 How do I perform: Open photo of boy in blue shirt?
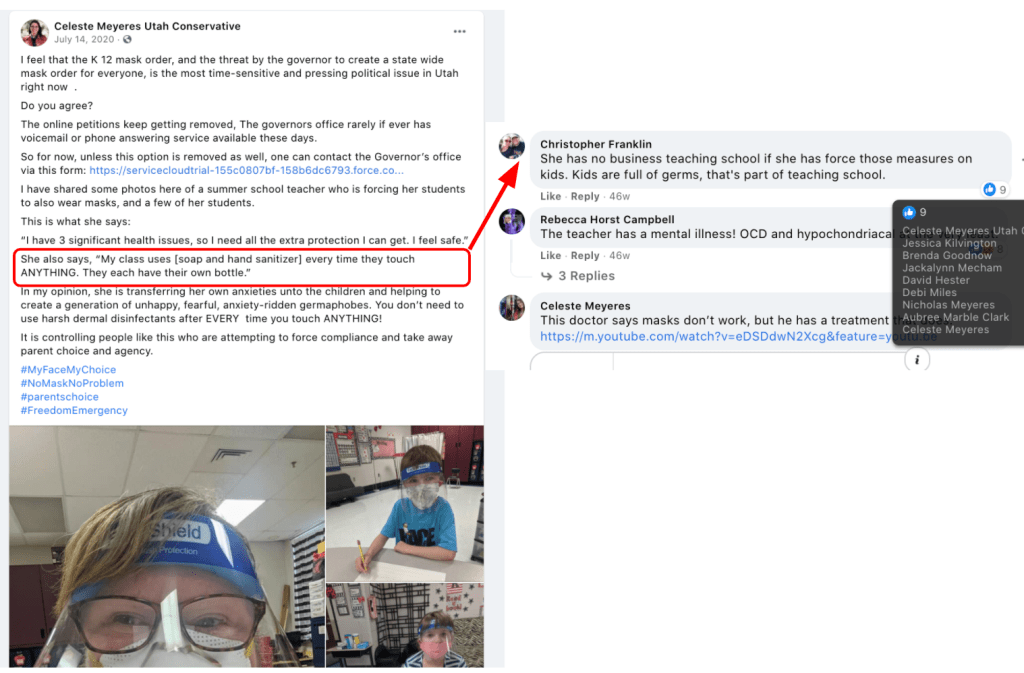405,503
